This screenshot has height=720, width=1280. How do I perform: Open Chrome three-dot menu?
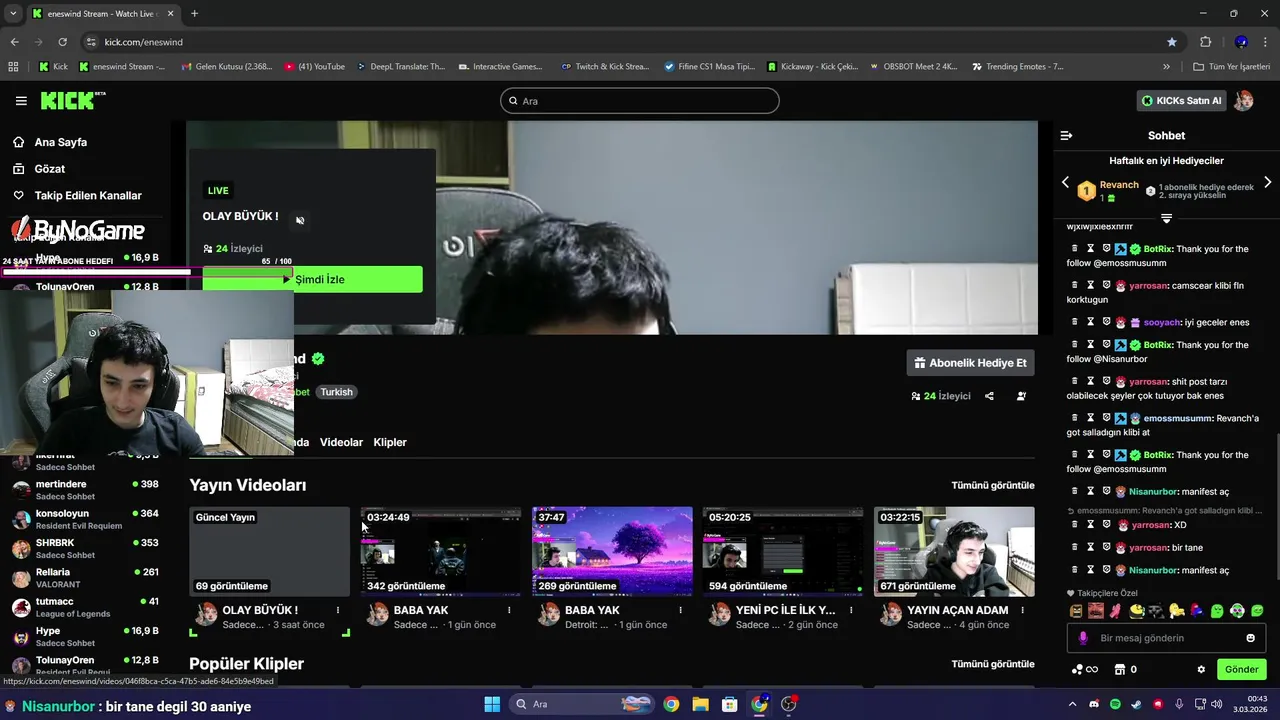[x=1266, y=42]
